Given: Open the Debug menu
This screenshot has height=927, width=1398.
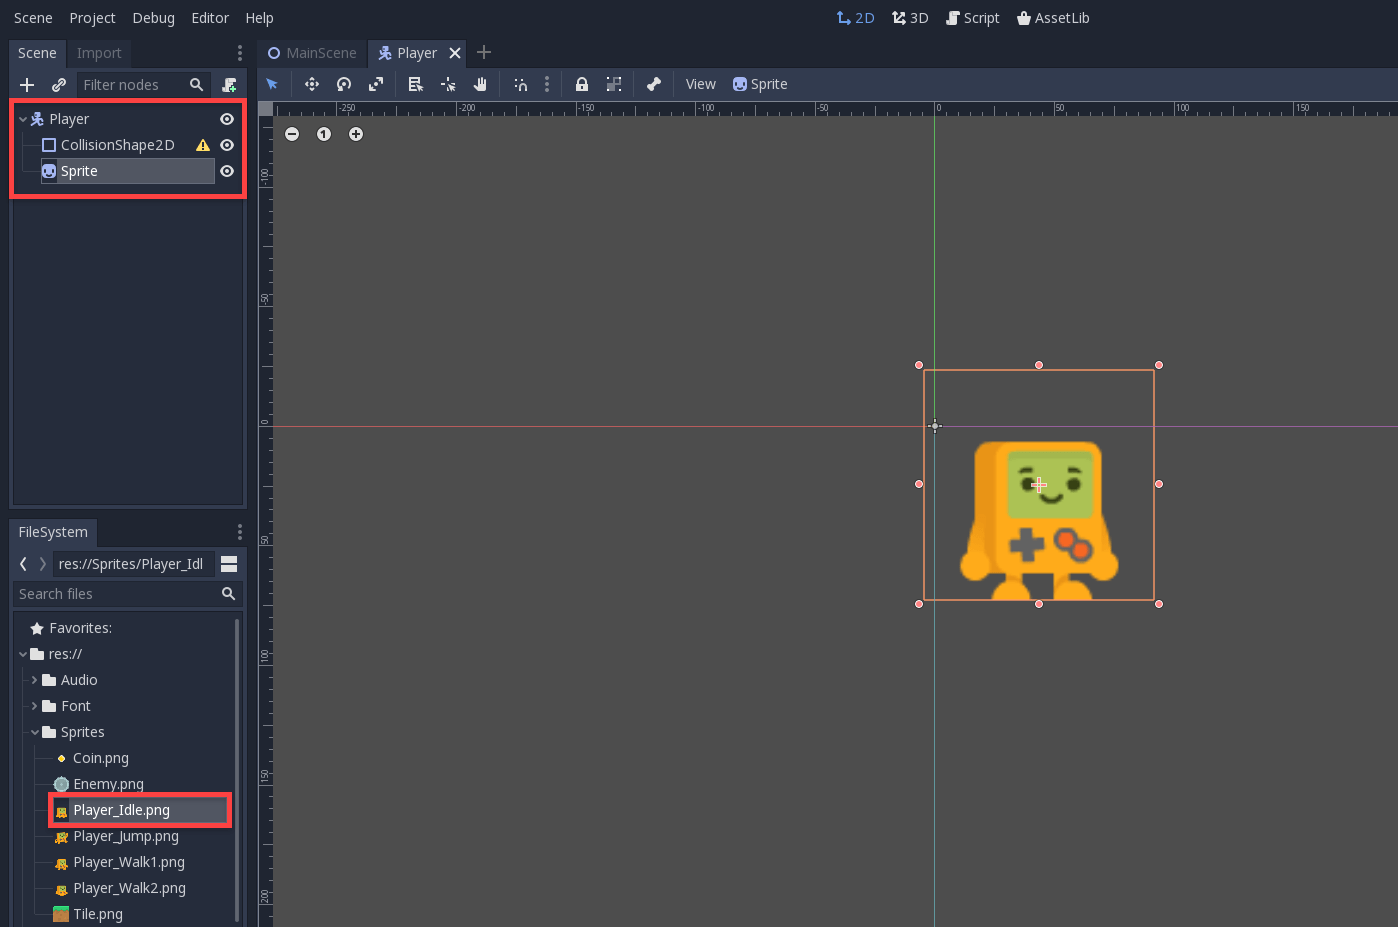Looking at the screenshot, I should (153, 18).
